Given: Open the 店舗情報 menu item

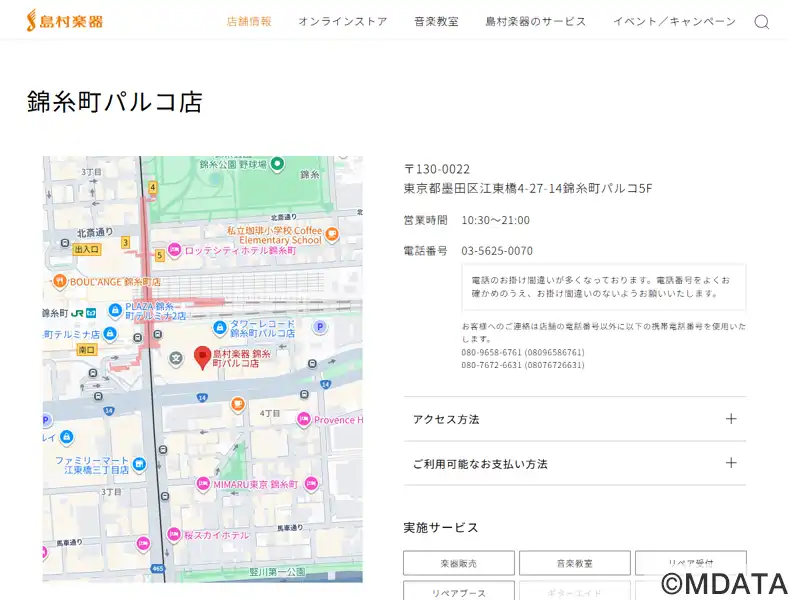Looking at the screenshot, I should point(249,21).
